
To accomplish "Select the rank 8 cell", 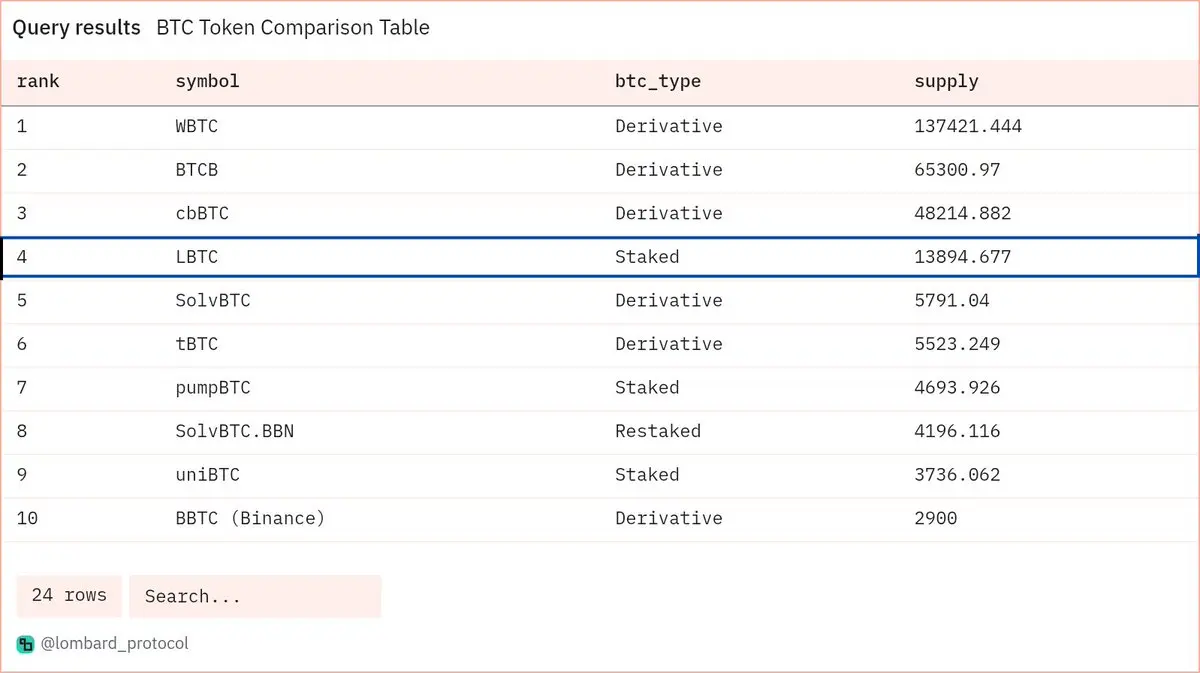I will pos(22,431).
